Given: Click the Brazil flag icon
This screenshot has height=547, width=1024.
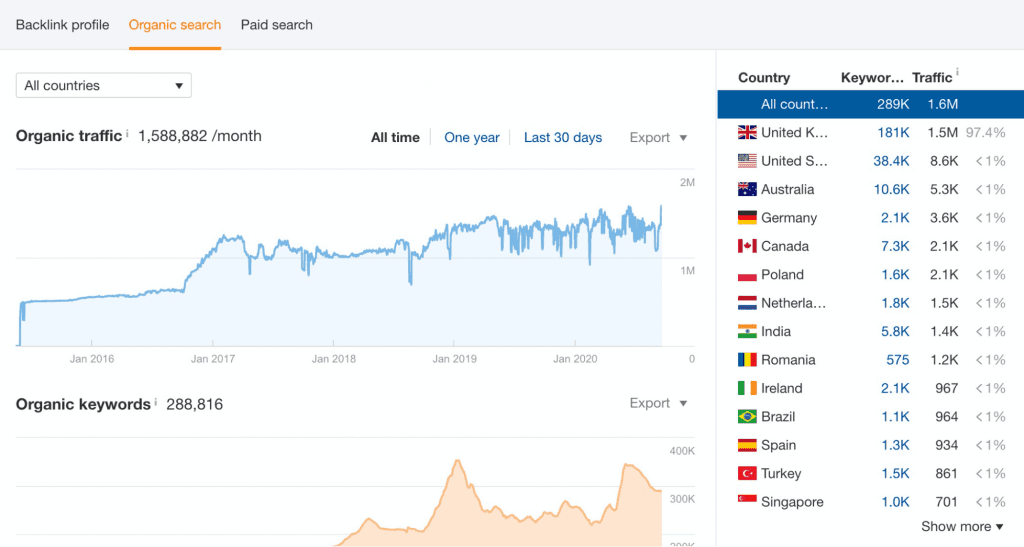Looking at the screenshot, I should (747, 416).
